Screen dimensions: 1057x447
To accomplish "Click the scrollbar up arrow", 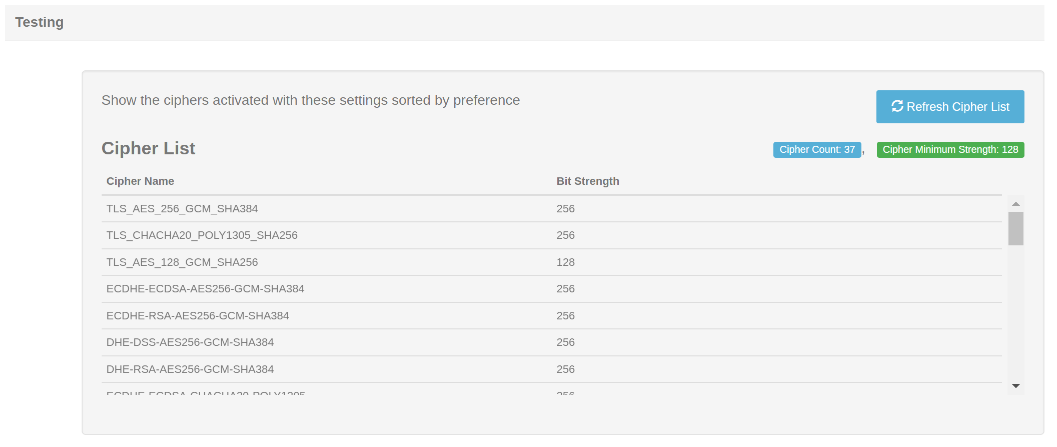I will click(x=1016, y=204).
